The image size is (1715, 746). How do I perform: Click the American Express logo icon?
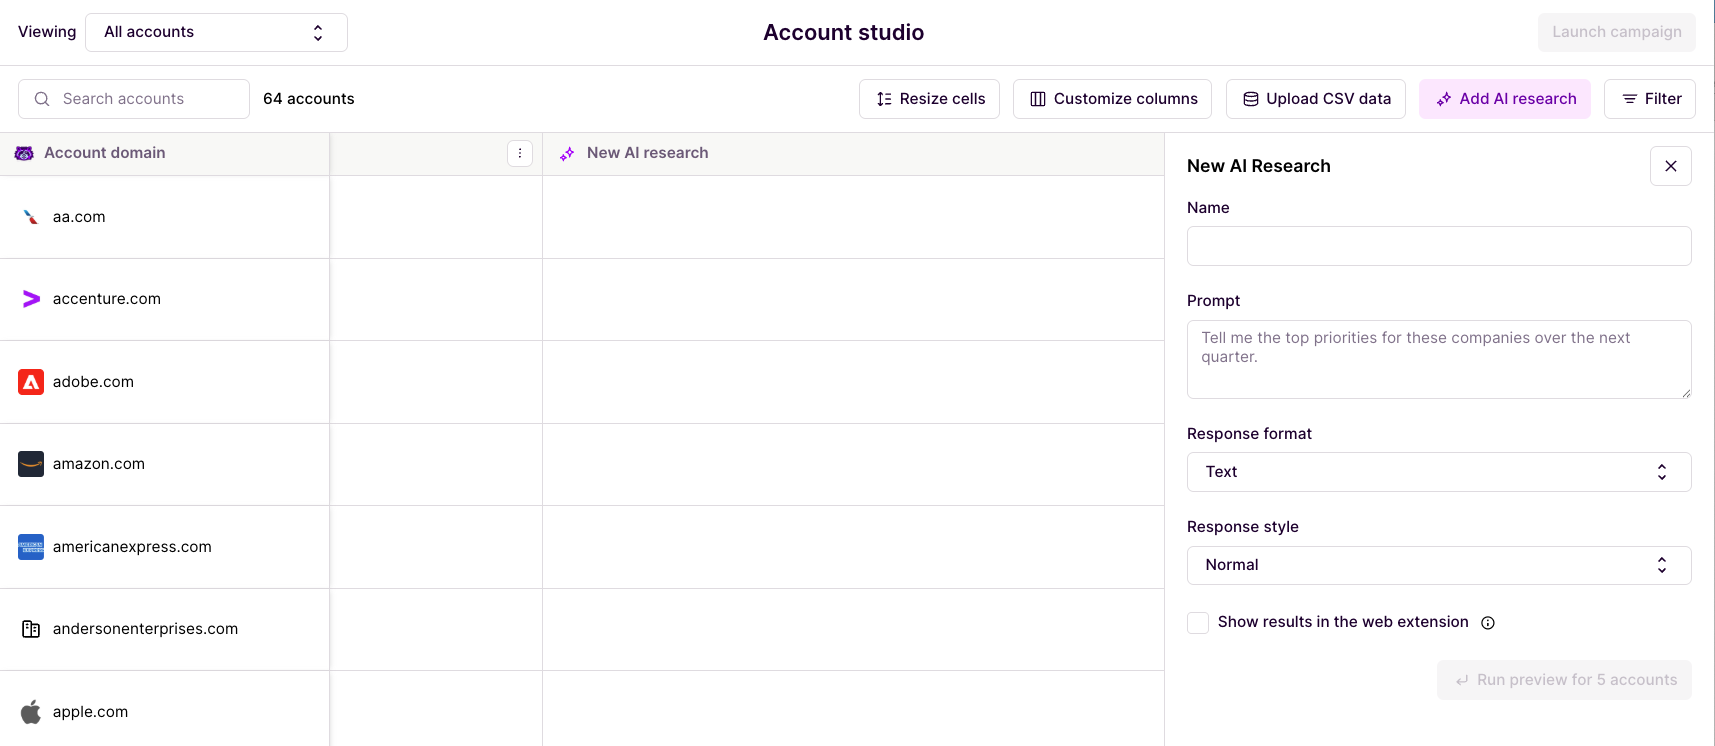point(31,547)
